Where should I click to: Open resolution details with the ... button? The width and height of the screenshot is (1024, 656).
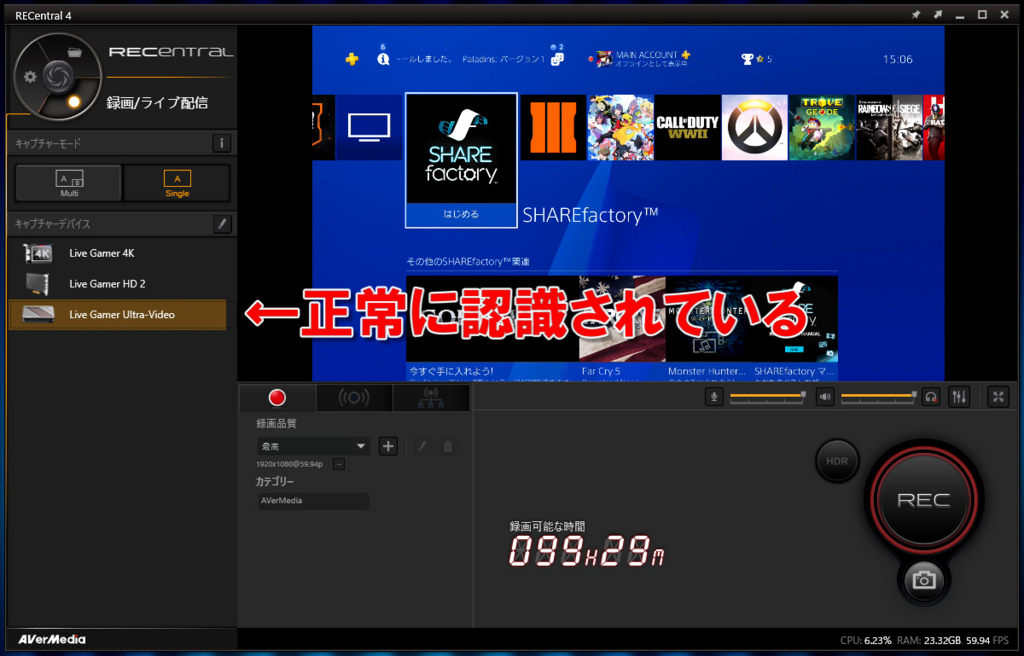[339, 464]
